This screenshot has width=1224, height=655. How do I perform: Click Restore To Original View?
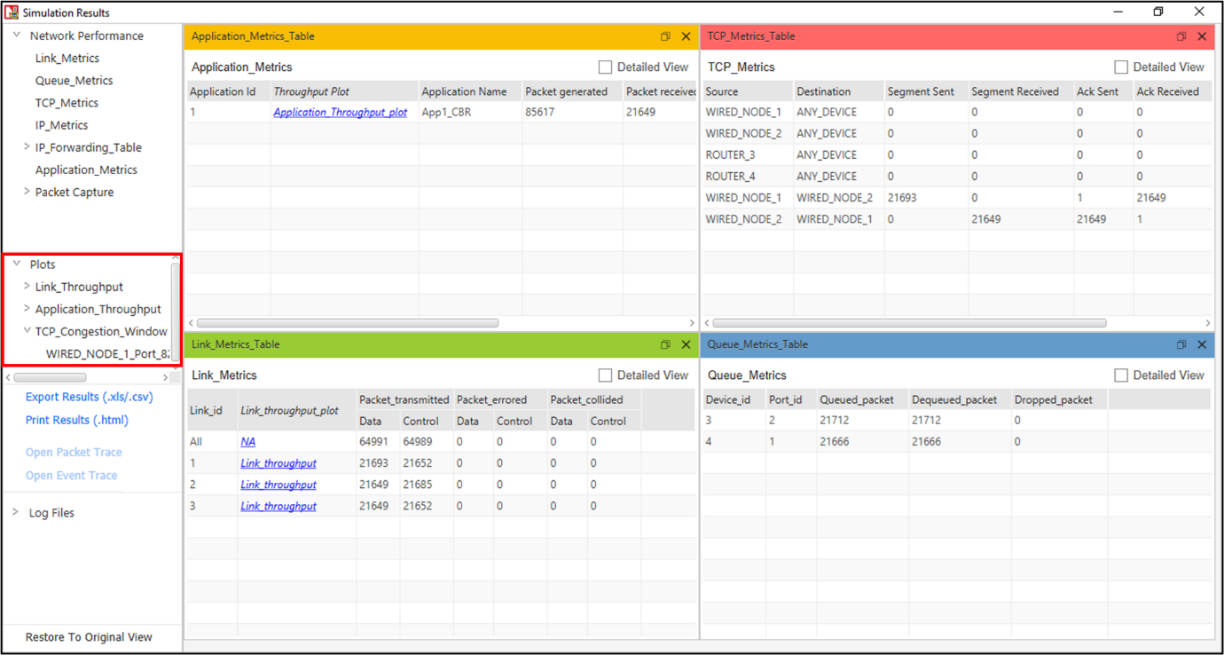coord(89,637)
